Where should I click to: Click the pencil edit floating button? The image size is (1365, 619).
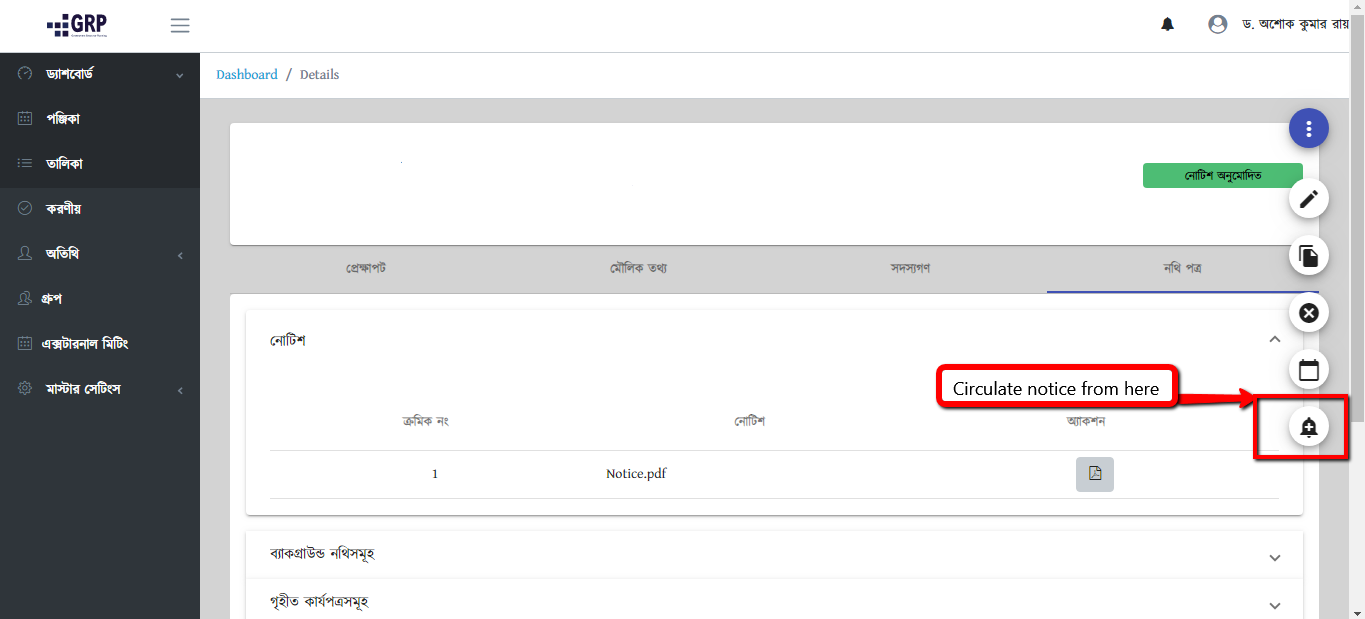click(x=1308, y=199)
